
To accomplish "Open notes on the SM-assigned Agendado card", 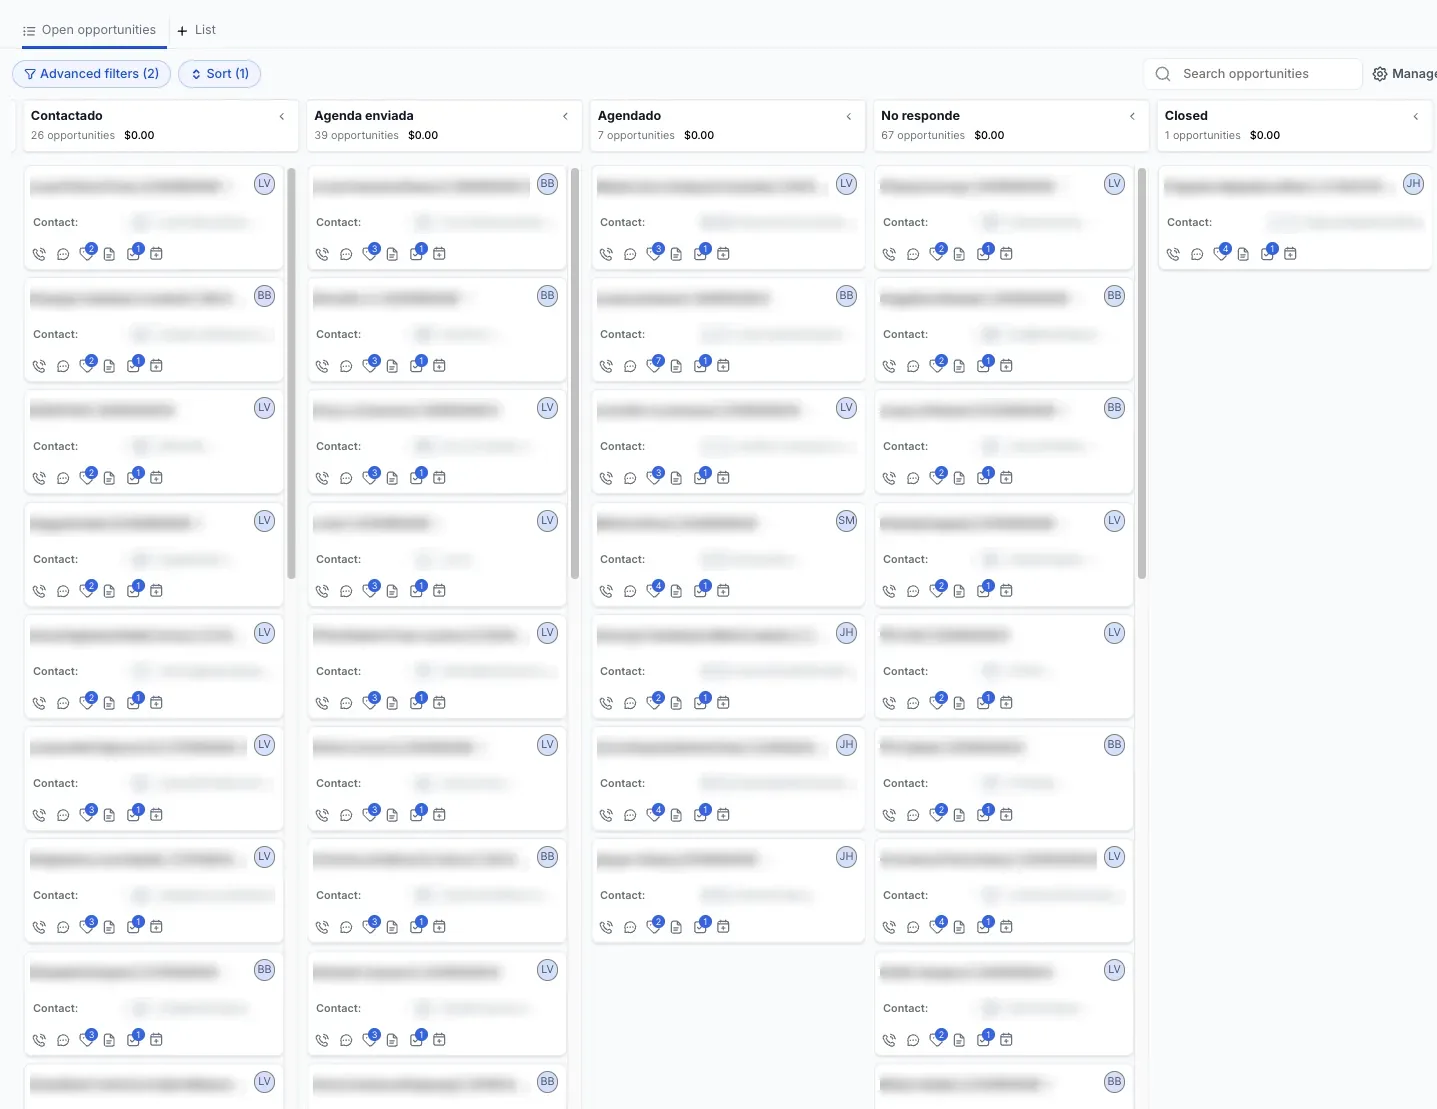I will pos(676,591).
